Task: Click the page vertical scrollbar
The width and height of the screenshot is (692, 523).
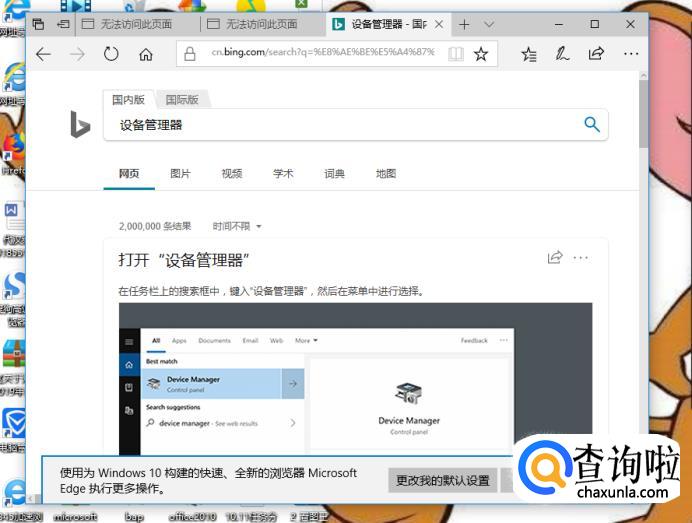Action: (x=643, y=114)
